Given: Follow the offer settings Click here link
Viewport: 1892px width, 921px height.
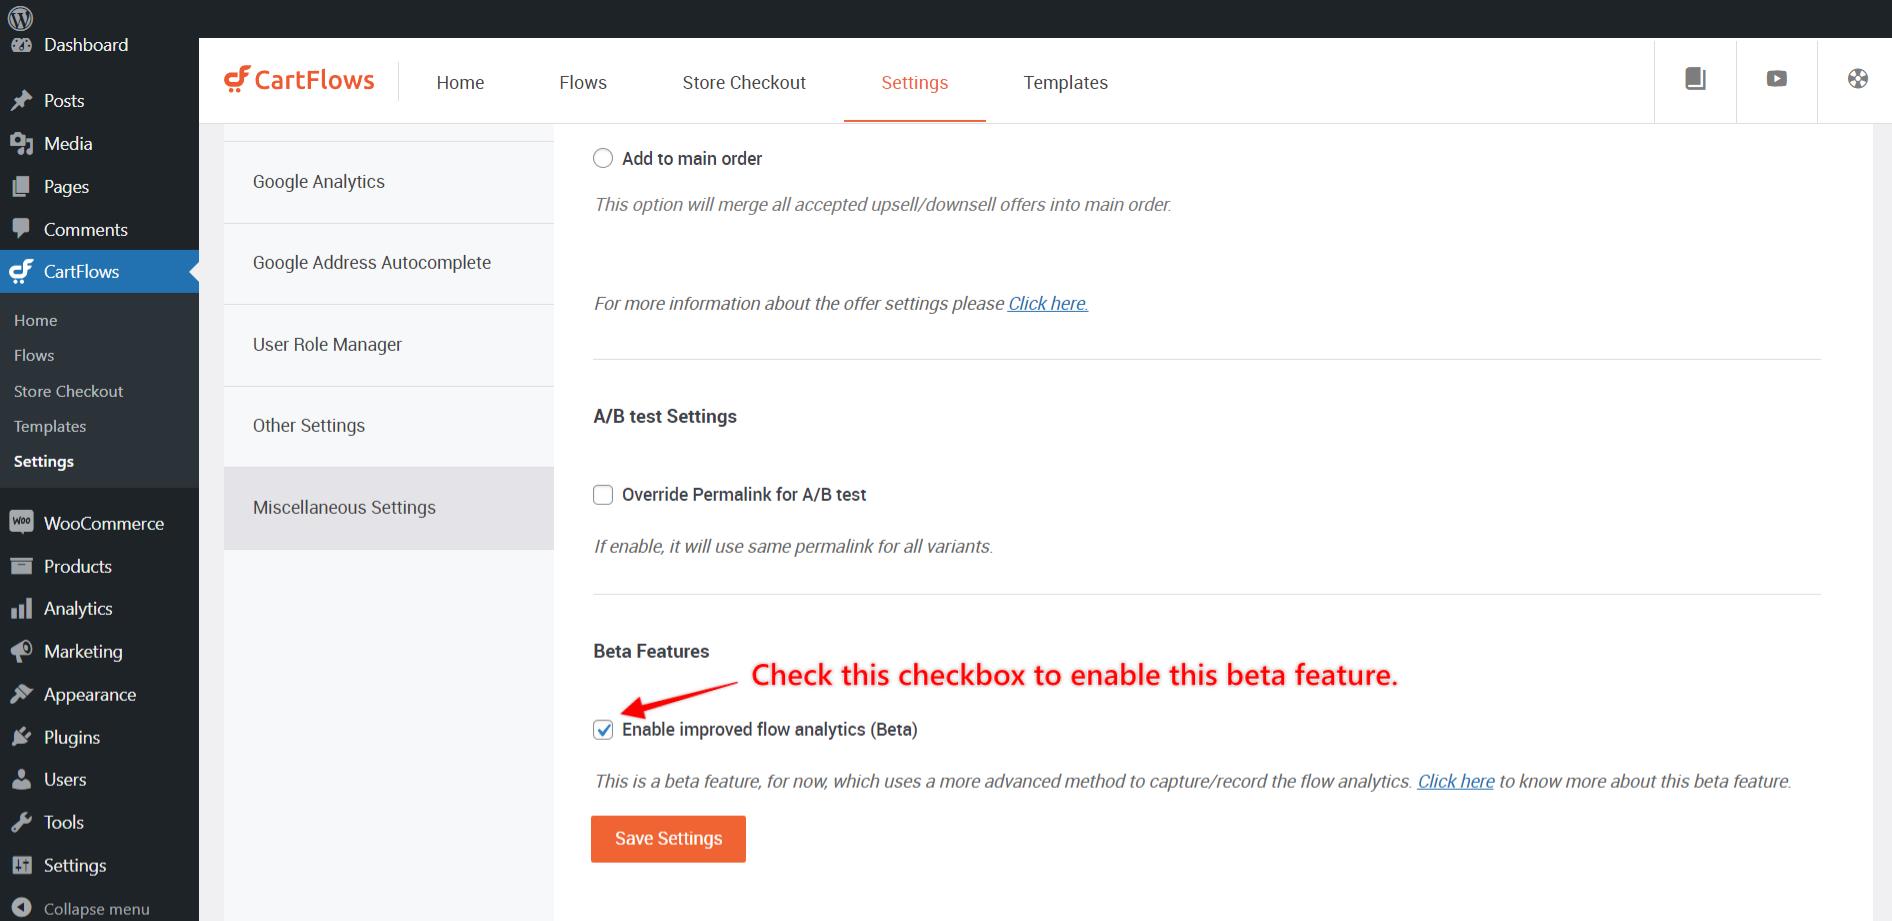Looking at the screenshot, I should (1047, 303).
